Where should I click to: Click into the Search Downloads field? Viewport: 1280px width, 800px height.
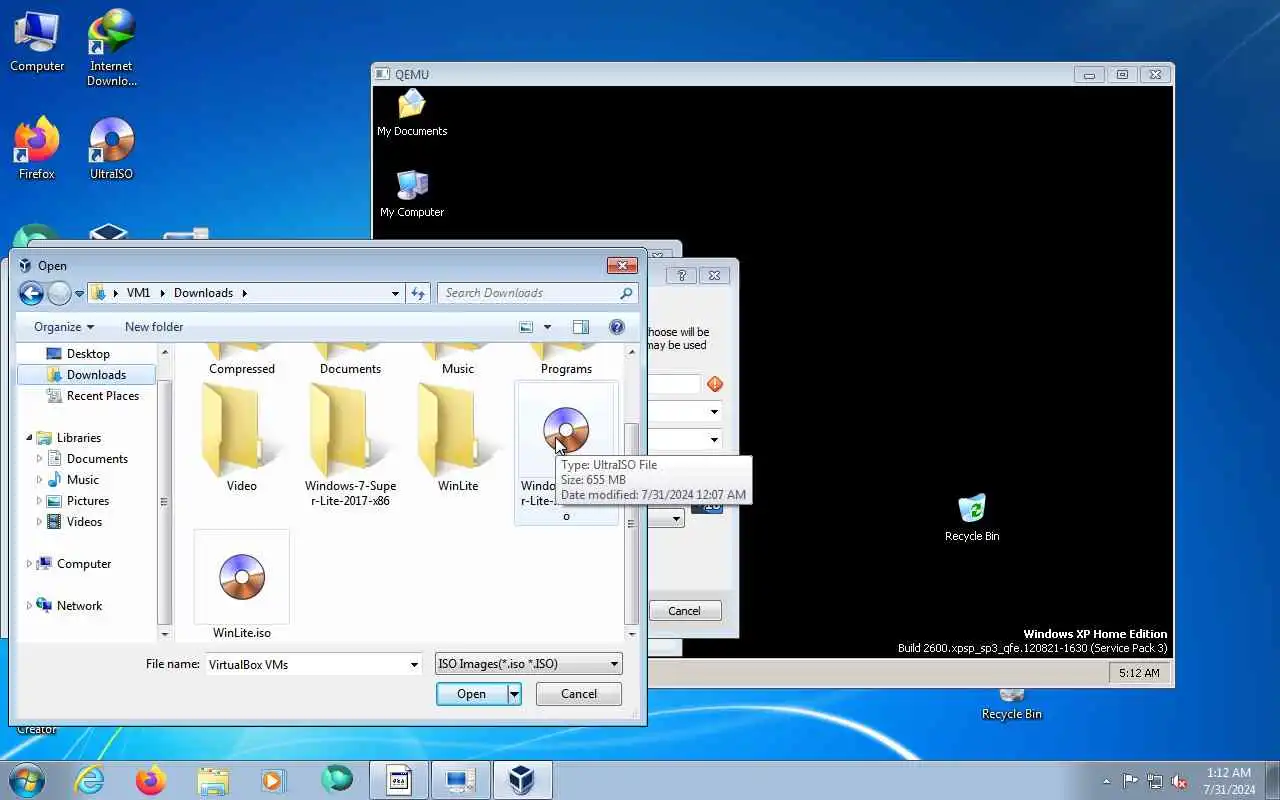coord(527,293)
